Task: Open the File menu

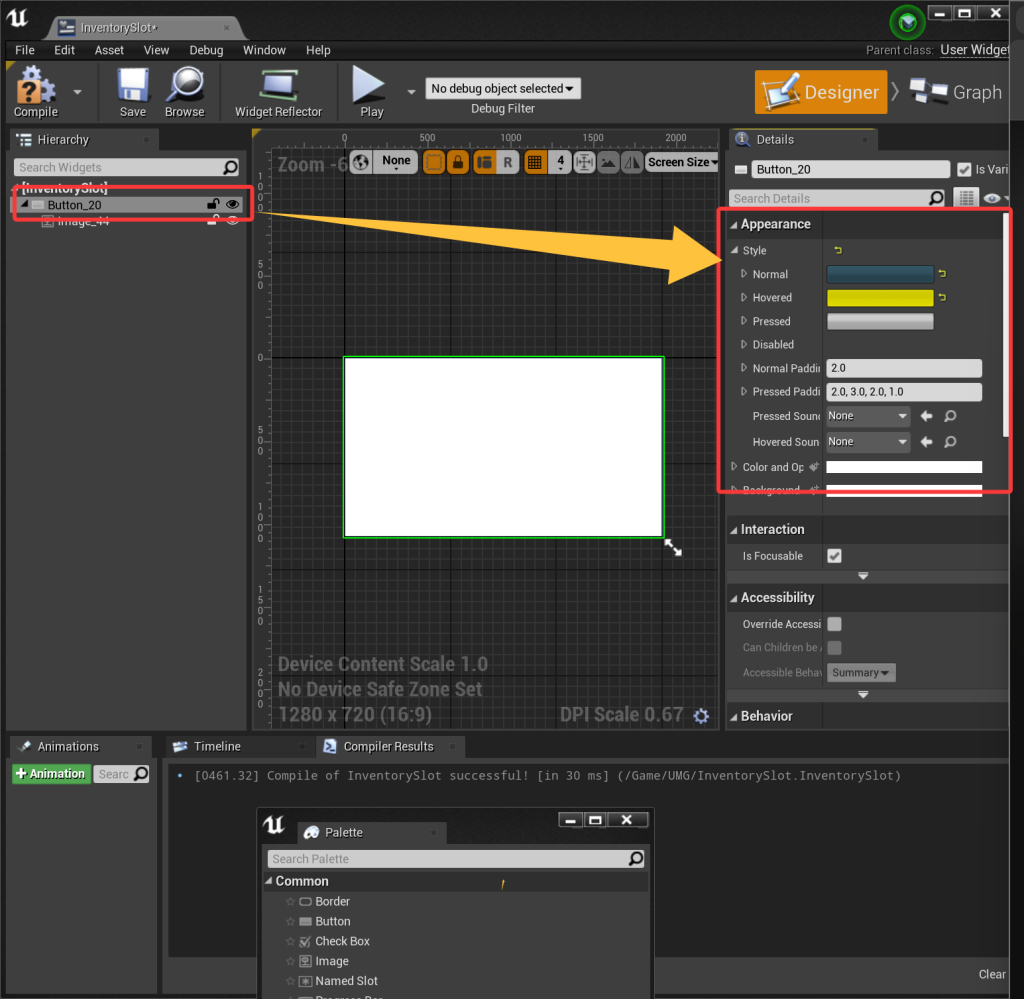Action: [x=25, y=50]
